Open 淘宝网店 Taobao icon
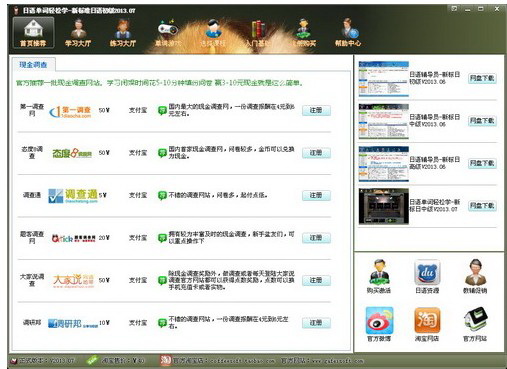The height and width of the screenshot is (369, 507). click(x=427, y=324)
